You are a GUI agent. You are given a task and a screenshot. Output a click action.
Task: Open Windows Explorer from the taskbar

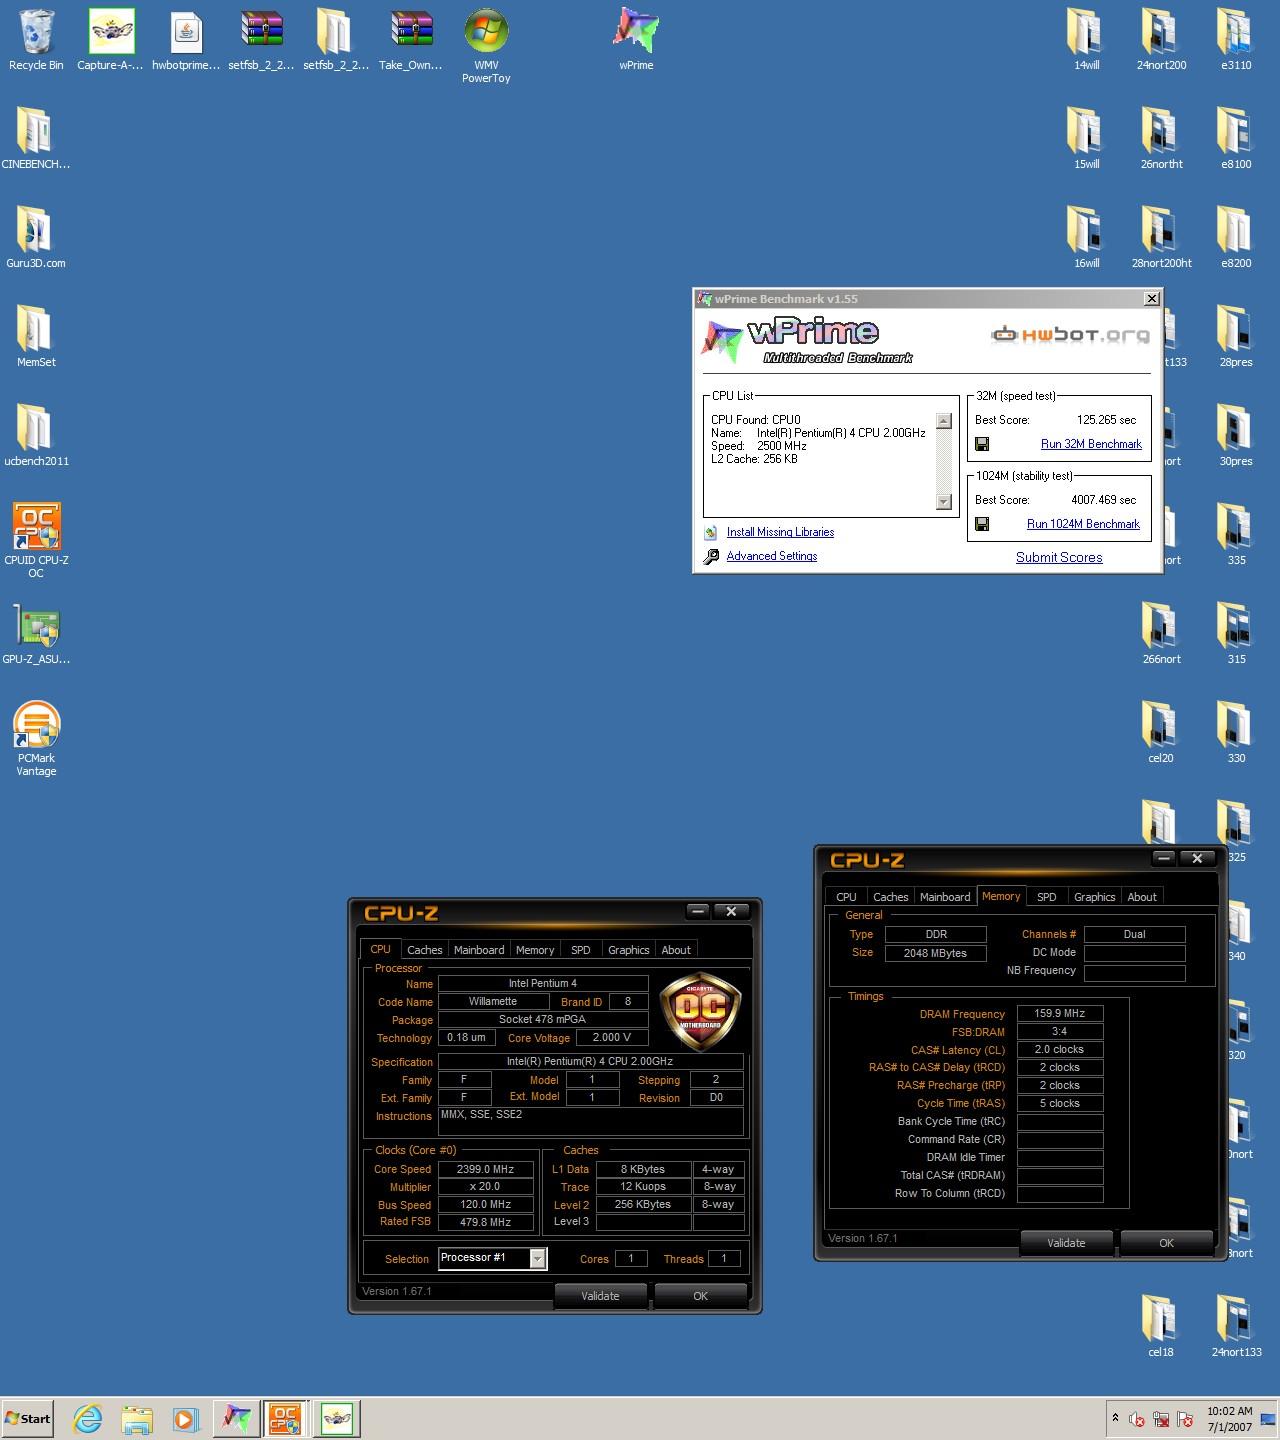[x=137, y=1418]
